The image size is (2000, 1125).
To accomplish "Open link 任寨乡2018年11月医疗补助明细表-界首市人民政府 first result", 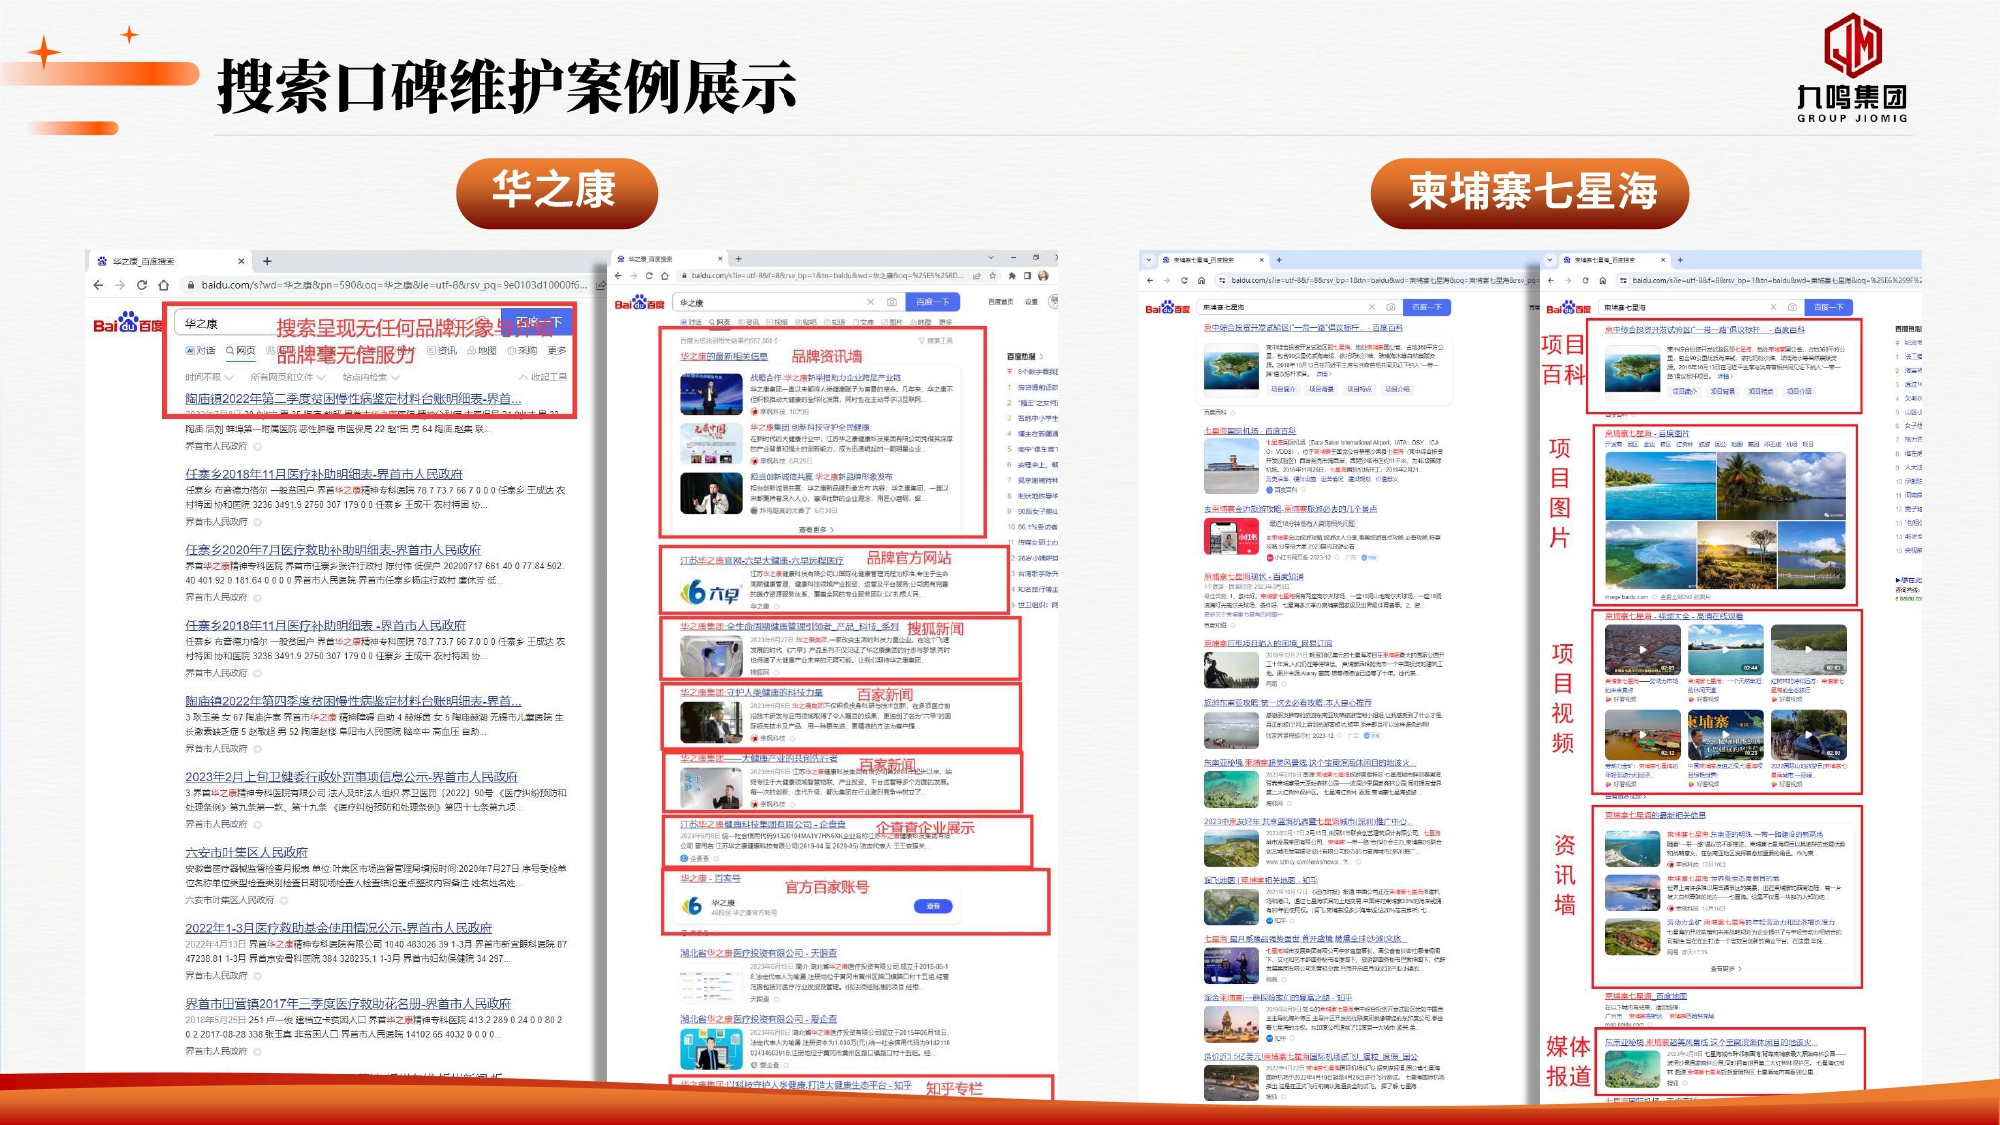I will click(324, 474).
